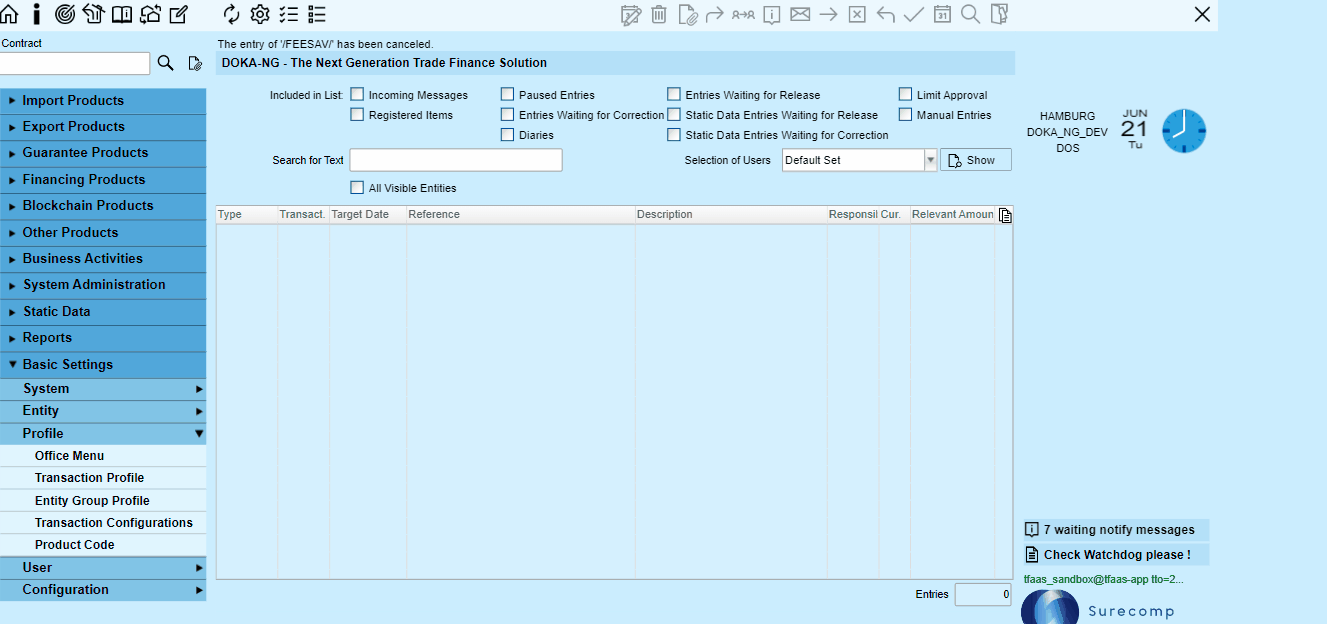Toggle Static Data Entries Waiting for Release
The image size is (1327, 624).
(674, 114)
